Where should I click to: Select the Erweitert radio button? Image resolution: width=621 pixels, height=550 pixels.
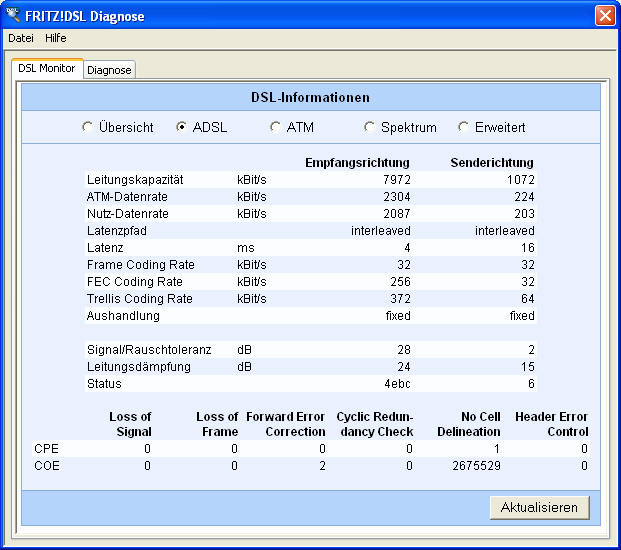tap(463, 127)
